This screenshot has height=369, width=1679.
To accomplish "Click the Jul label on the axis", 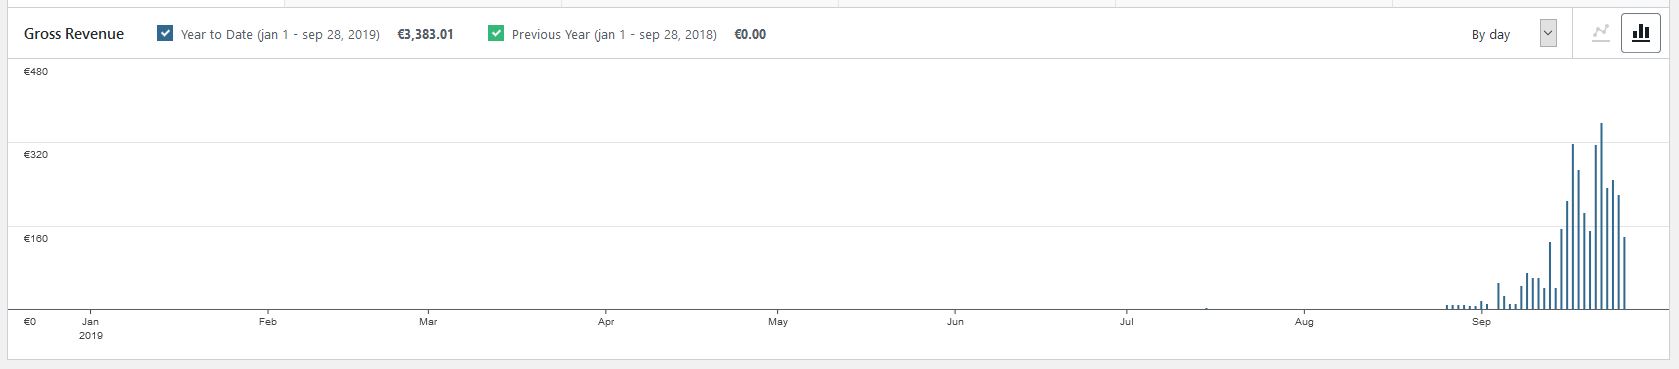I will (1127, 322).
